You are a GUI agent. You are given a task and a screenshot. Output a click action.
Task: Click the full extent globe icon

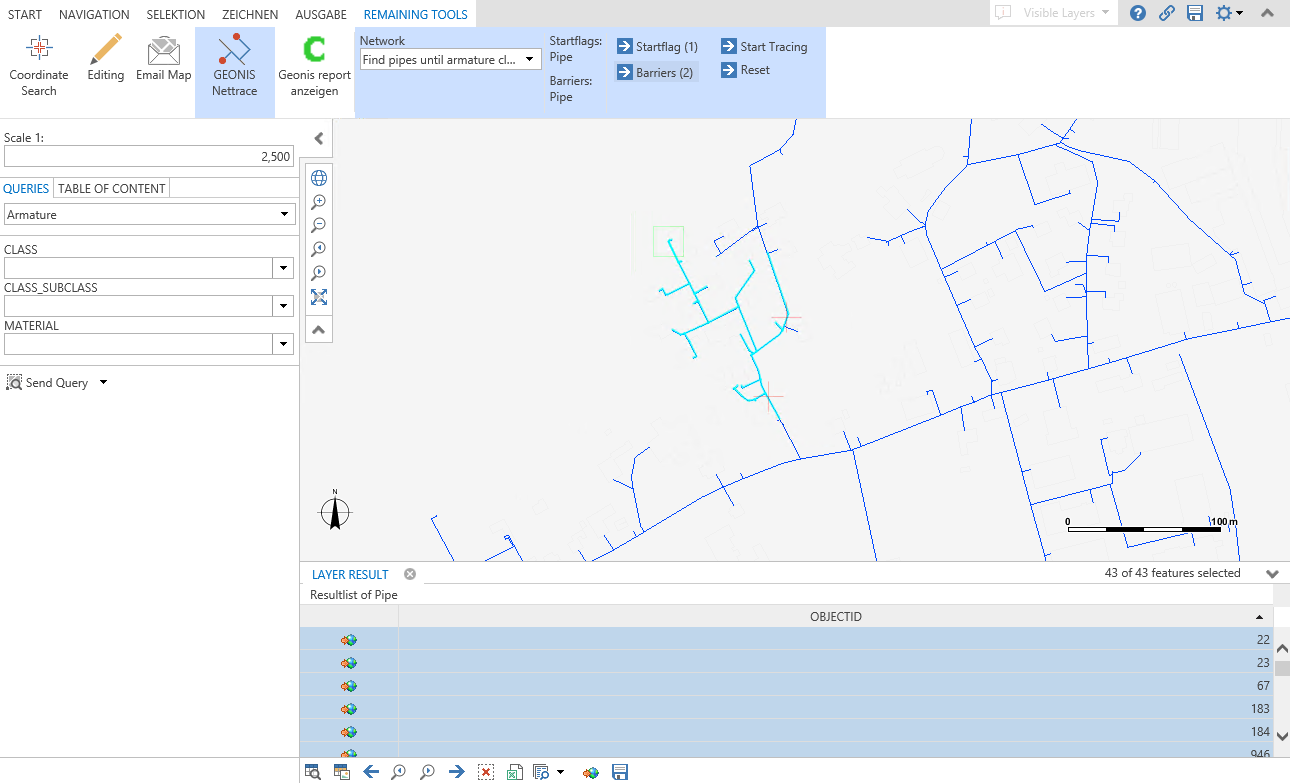[319, 177]
